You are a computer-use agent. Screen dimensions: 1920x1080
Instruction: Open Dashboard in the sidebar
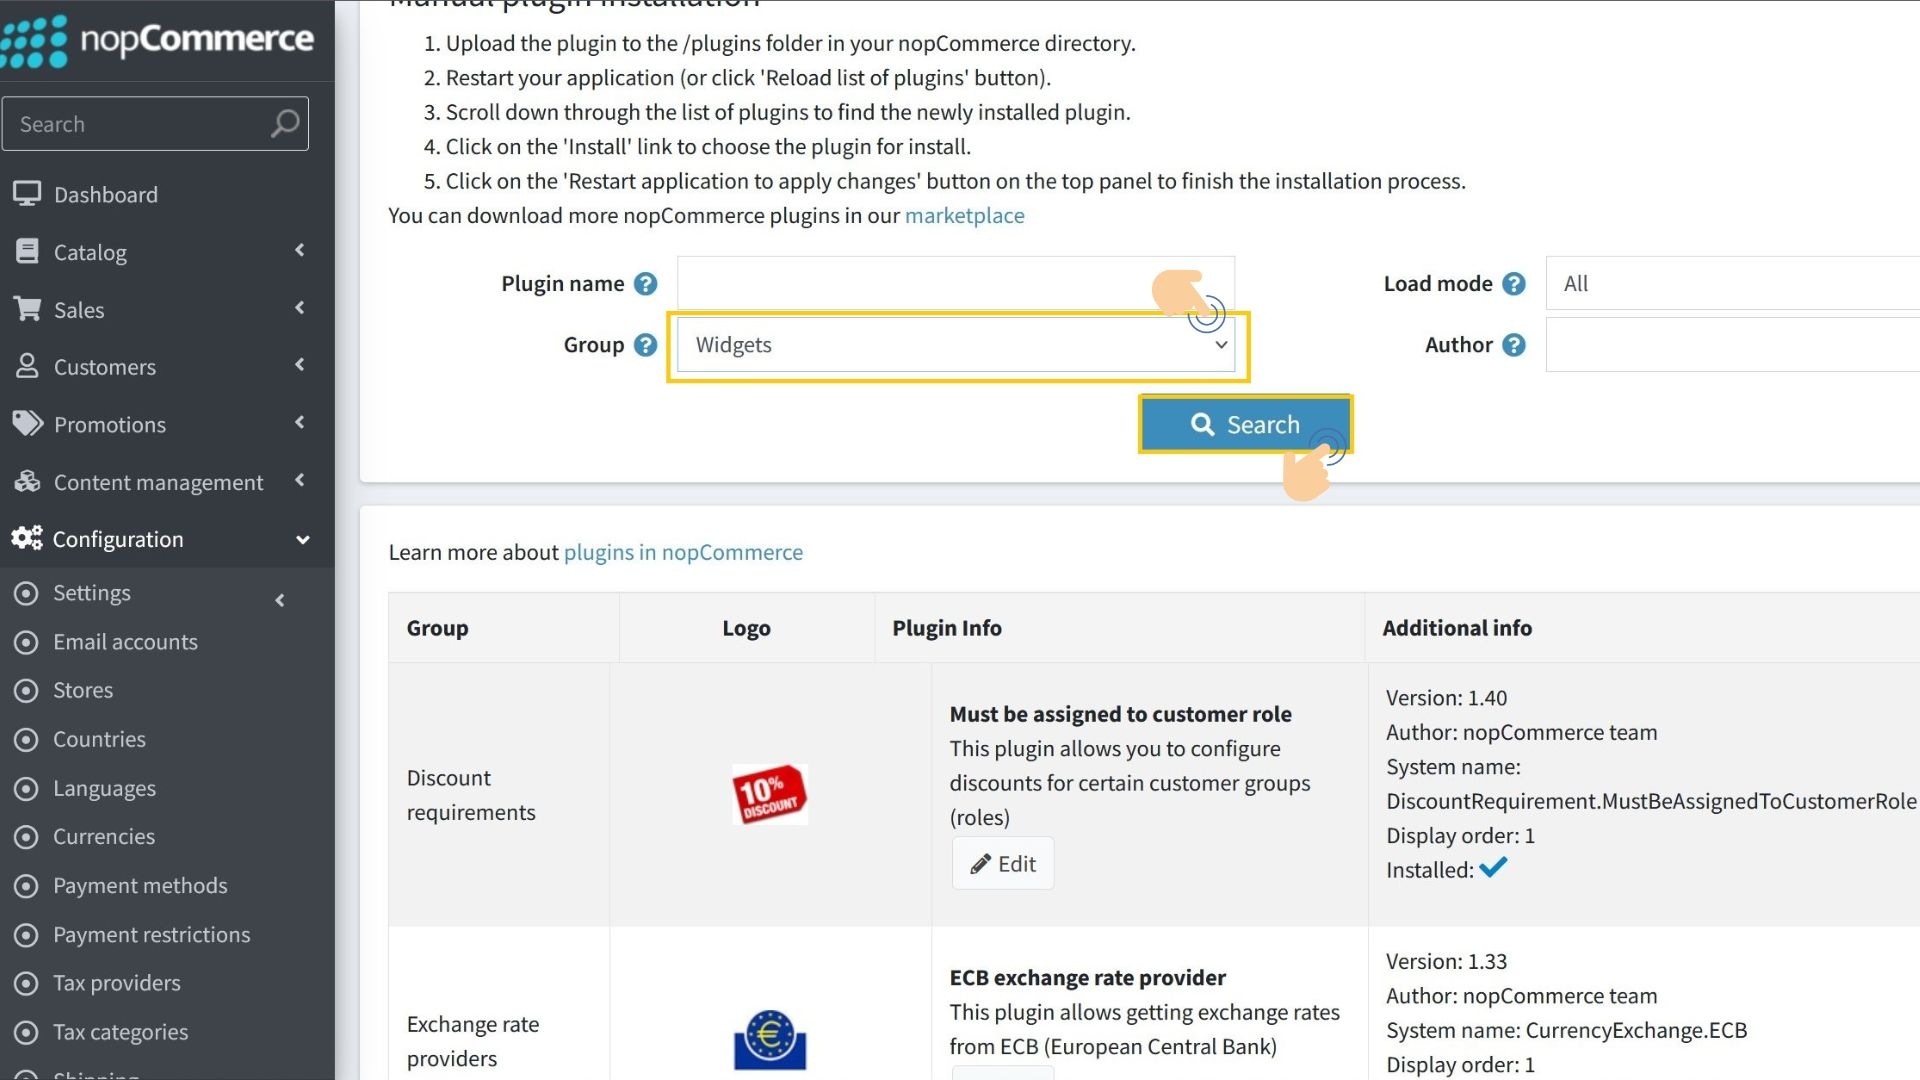pyautogui.click(x=105, y=195)
